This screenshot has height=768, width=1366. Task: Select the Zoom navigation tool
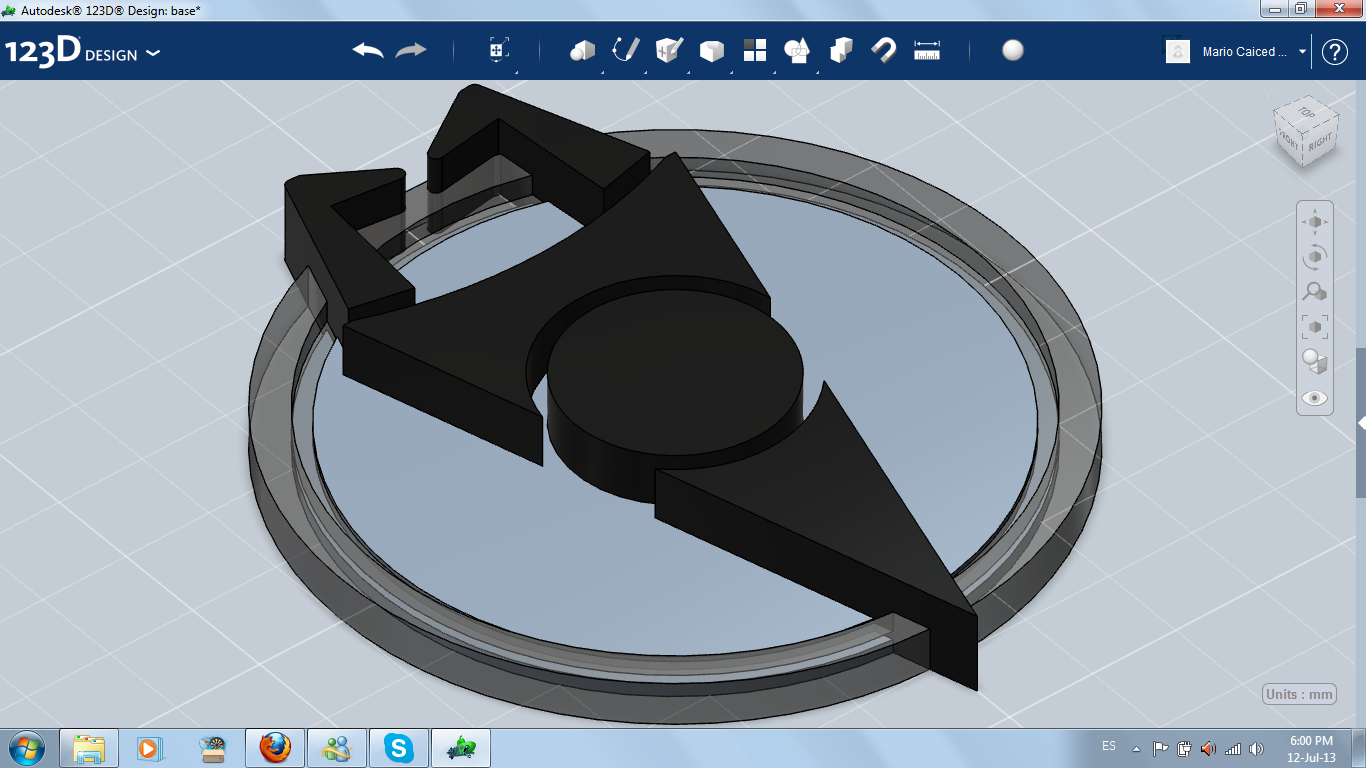click(1315, 291)
